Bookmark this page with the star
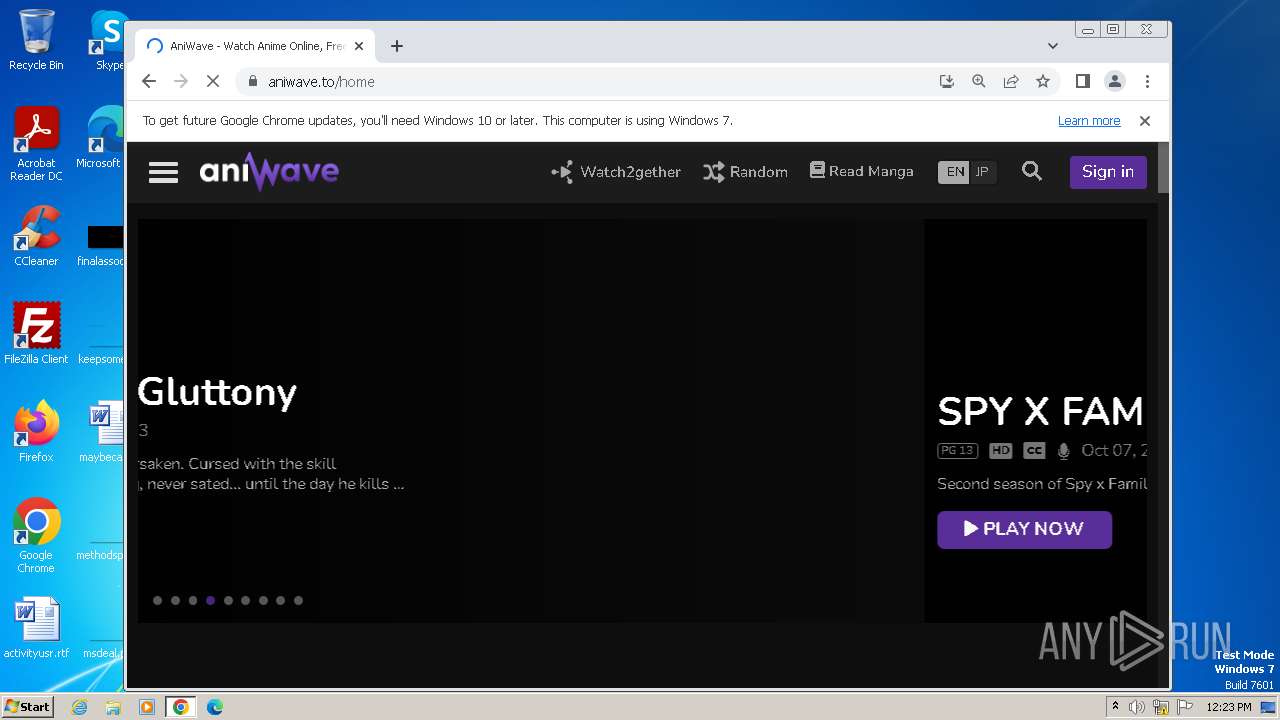1280x720 pixels. (x=1043, y=82)
